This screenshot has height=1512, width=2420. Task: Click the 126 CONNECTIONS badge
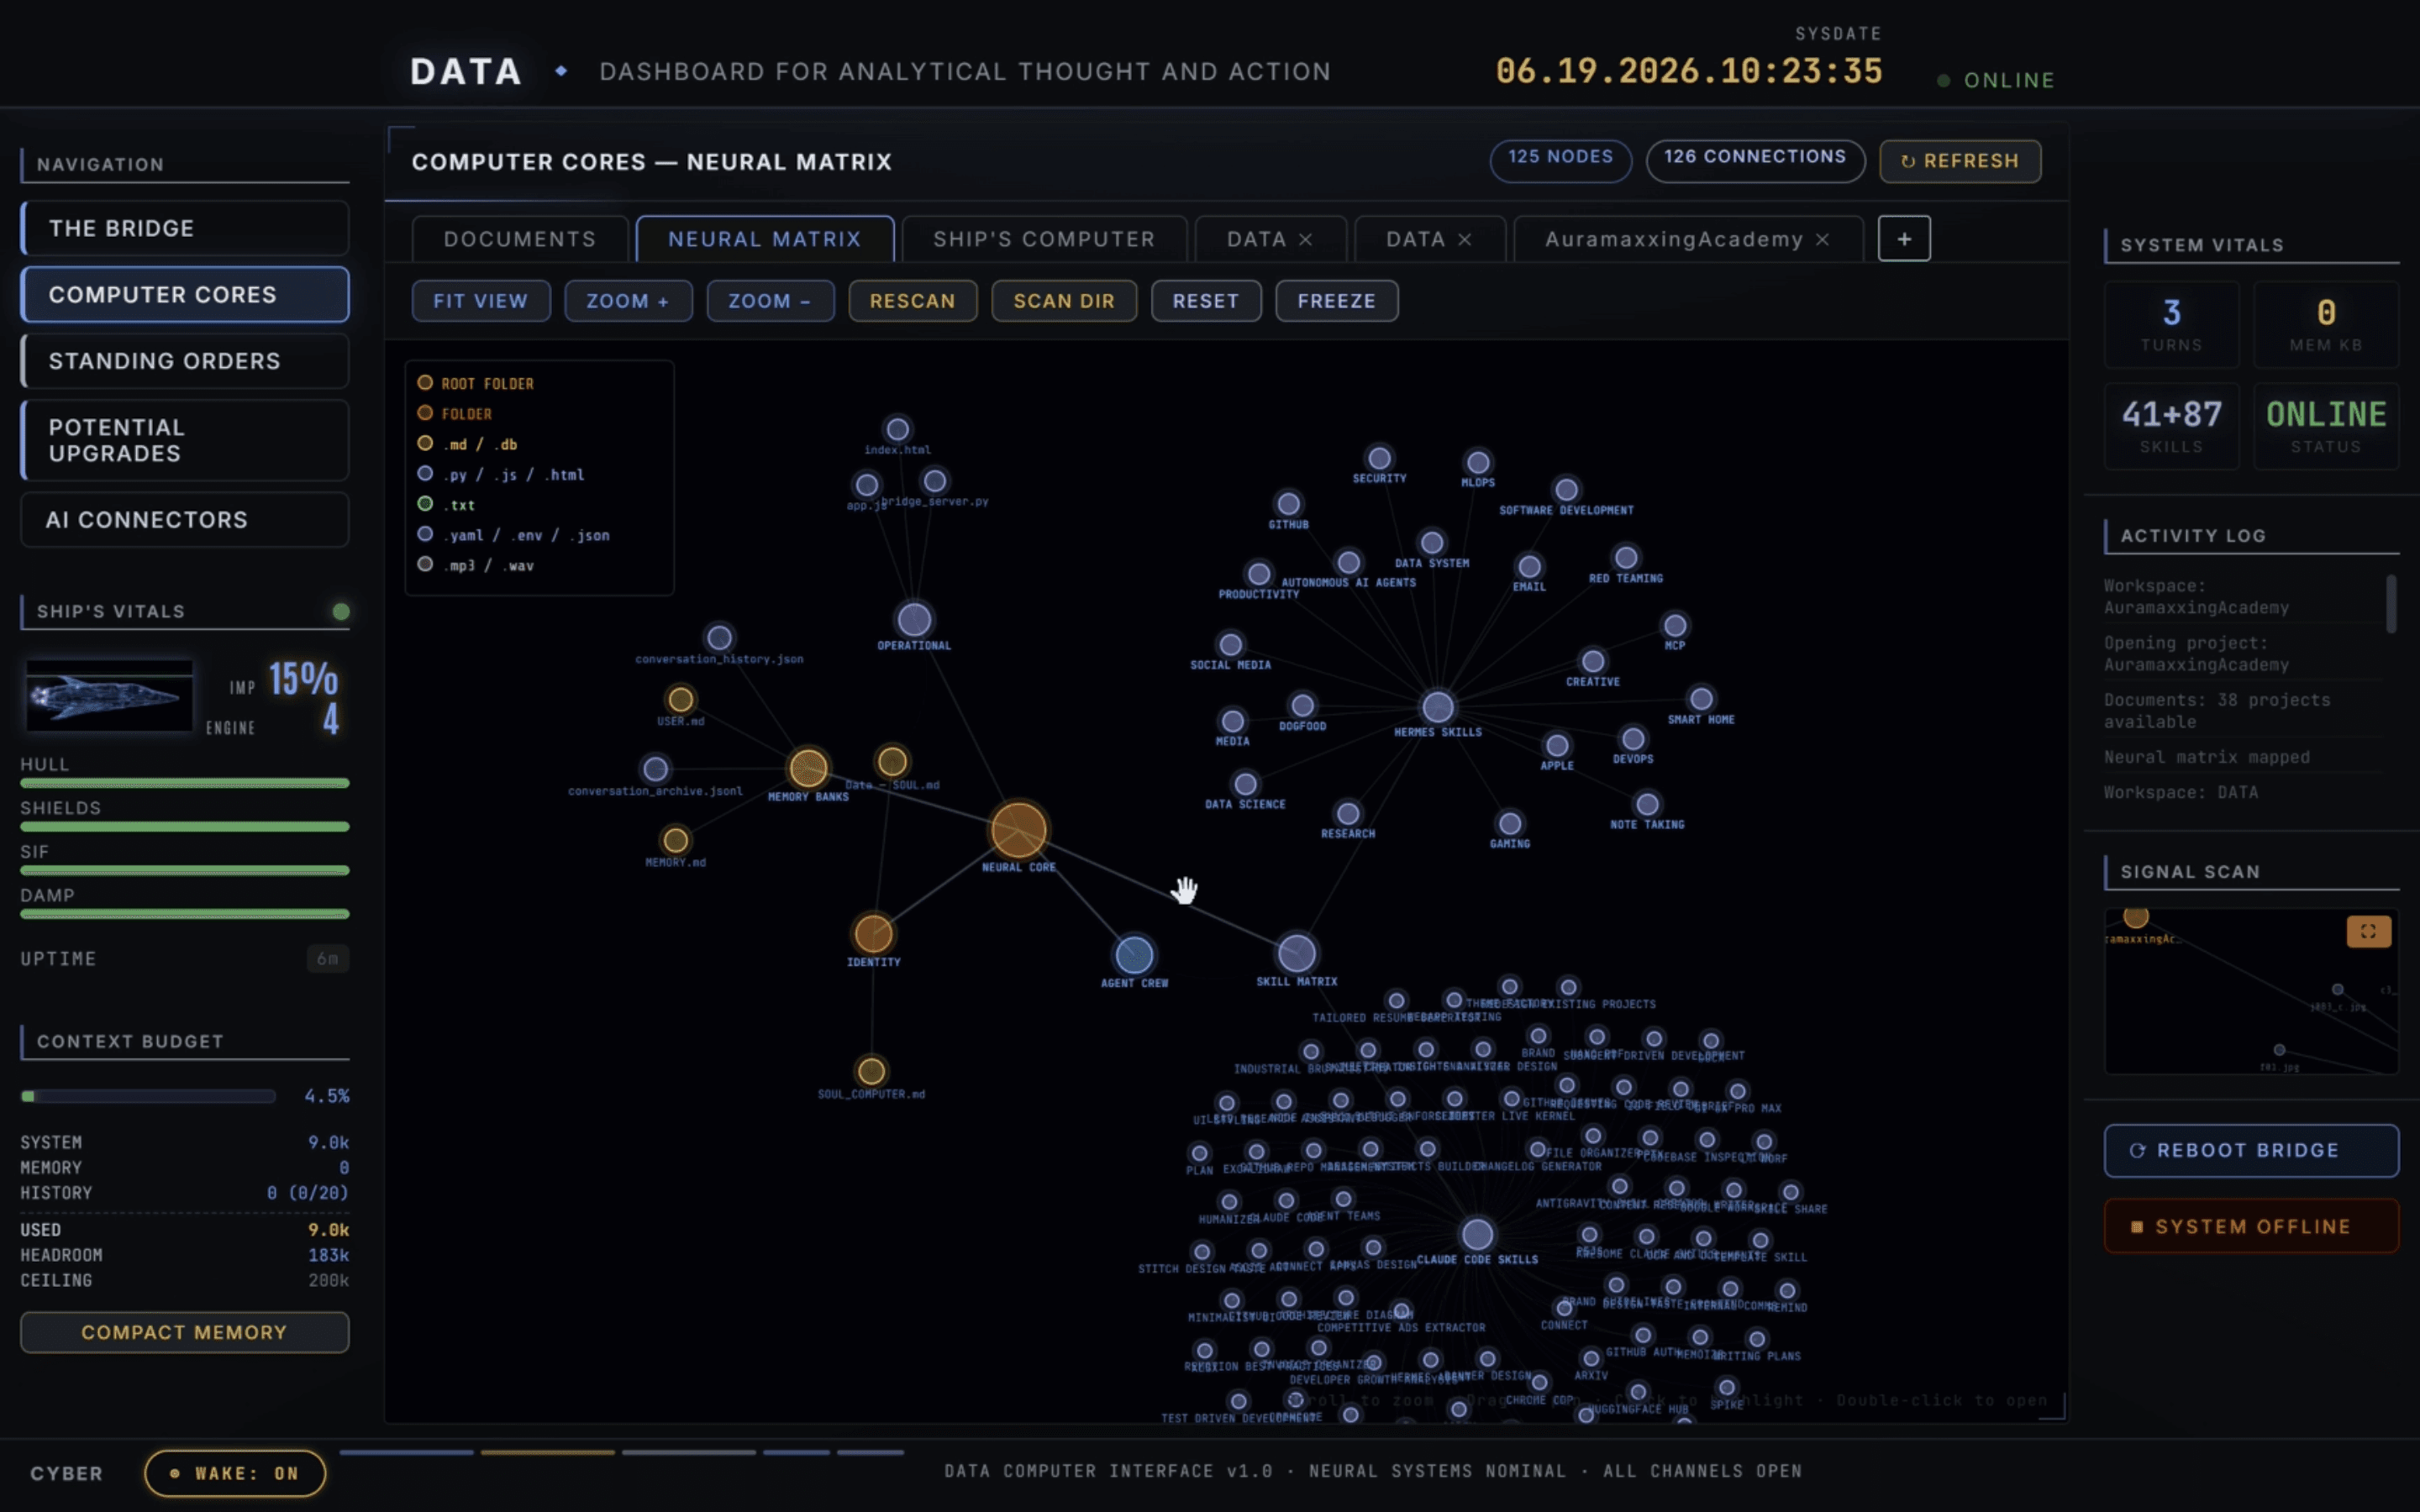[1755, 161]
